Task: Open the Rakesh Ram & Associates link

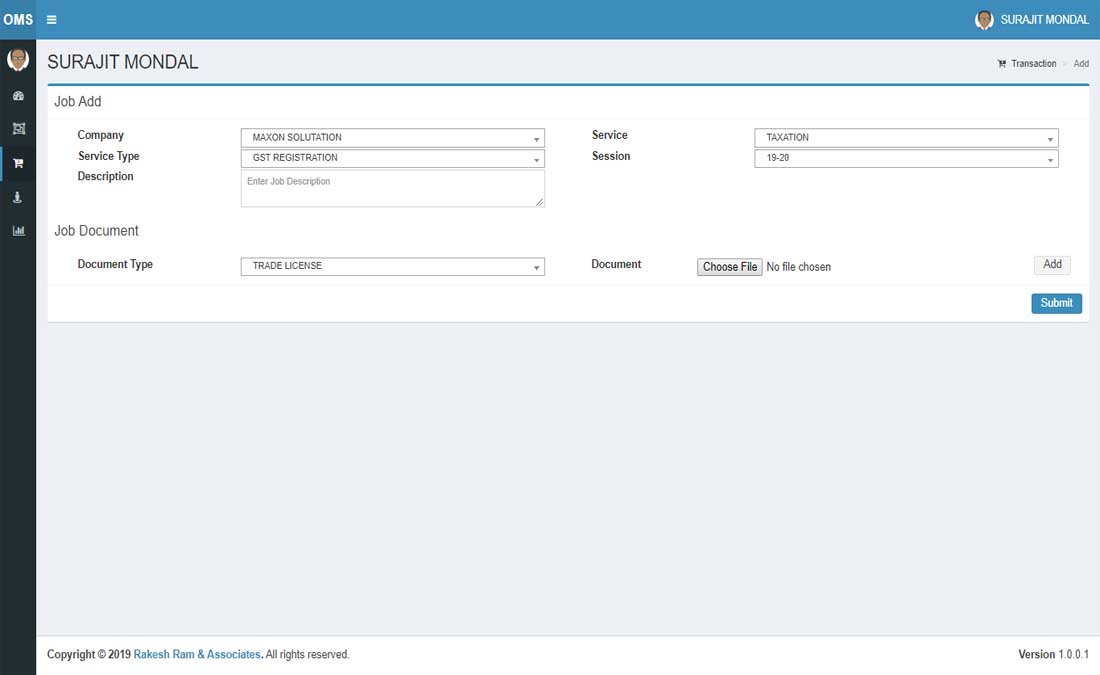Action: pyautogui.click(x=197, y=655)
